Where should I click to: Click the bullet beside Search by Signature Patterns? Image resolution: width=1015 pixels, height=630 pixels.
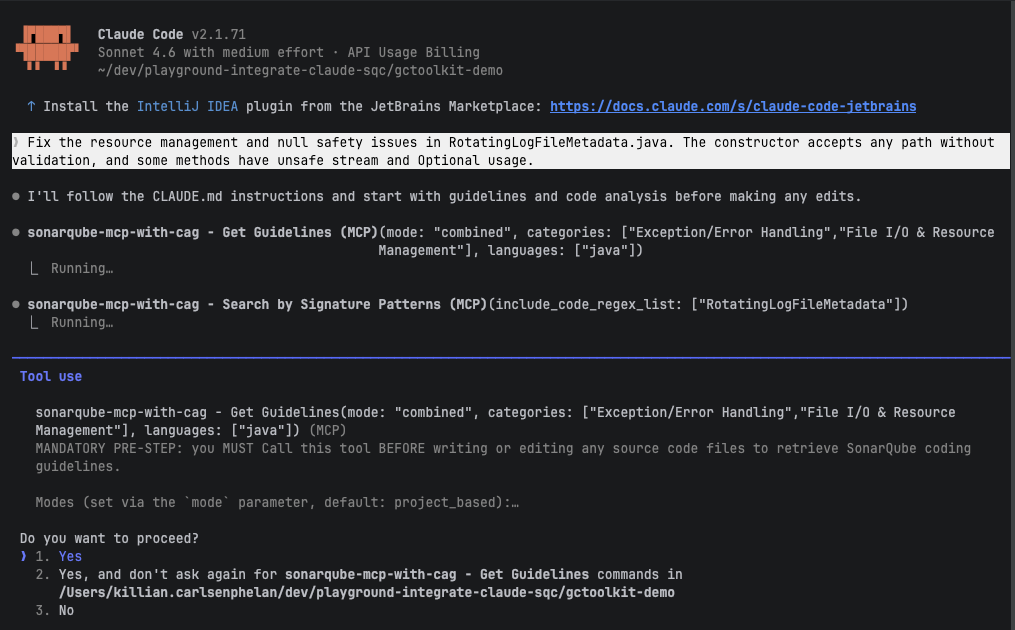(16, 304)
